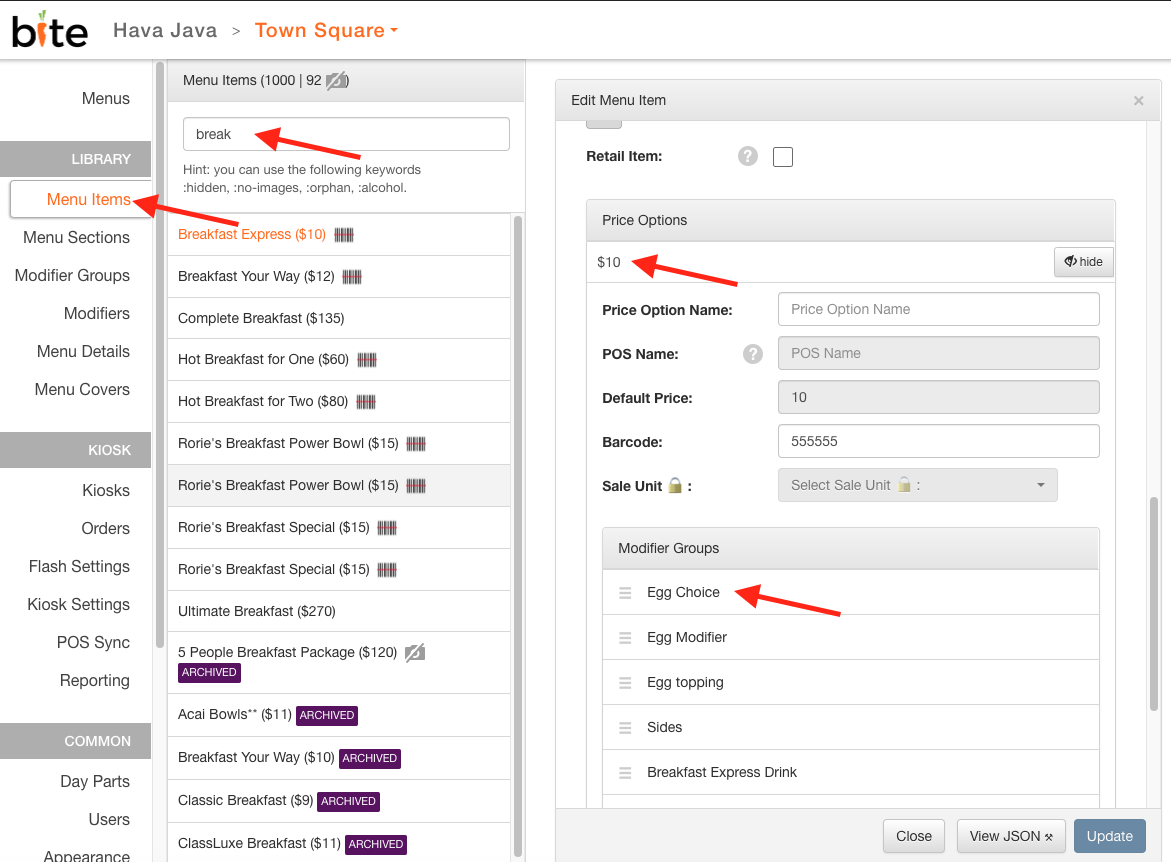This screenshot has width=1171, height=862.
Task: Expand the Select Sale Unit dropdown
Action: [917, 486]
